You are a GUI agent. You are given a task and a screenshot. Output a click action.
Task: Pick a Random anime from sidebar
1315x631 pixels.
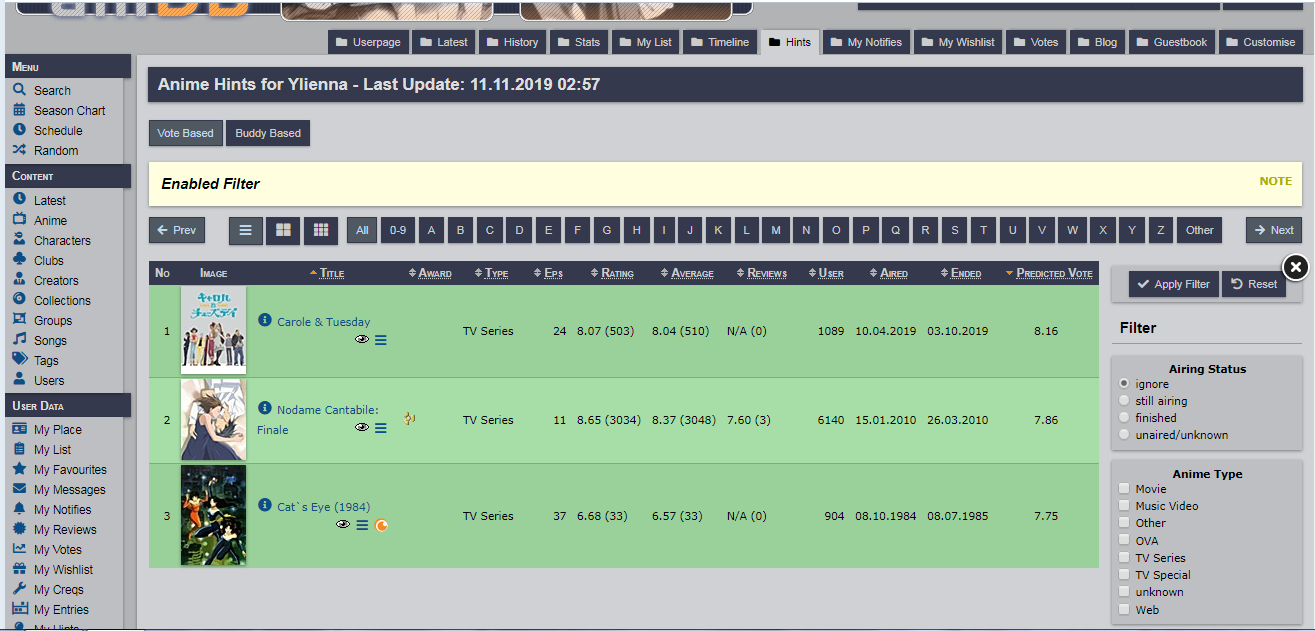pos(56,150)
